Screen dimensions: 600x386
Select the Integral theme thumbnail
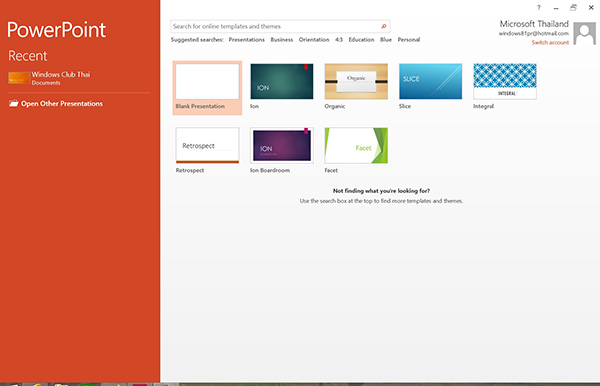pyautogui.click(x=505, y=81)
